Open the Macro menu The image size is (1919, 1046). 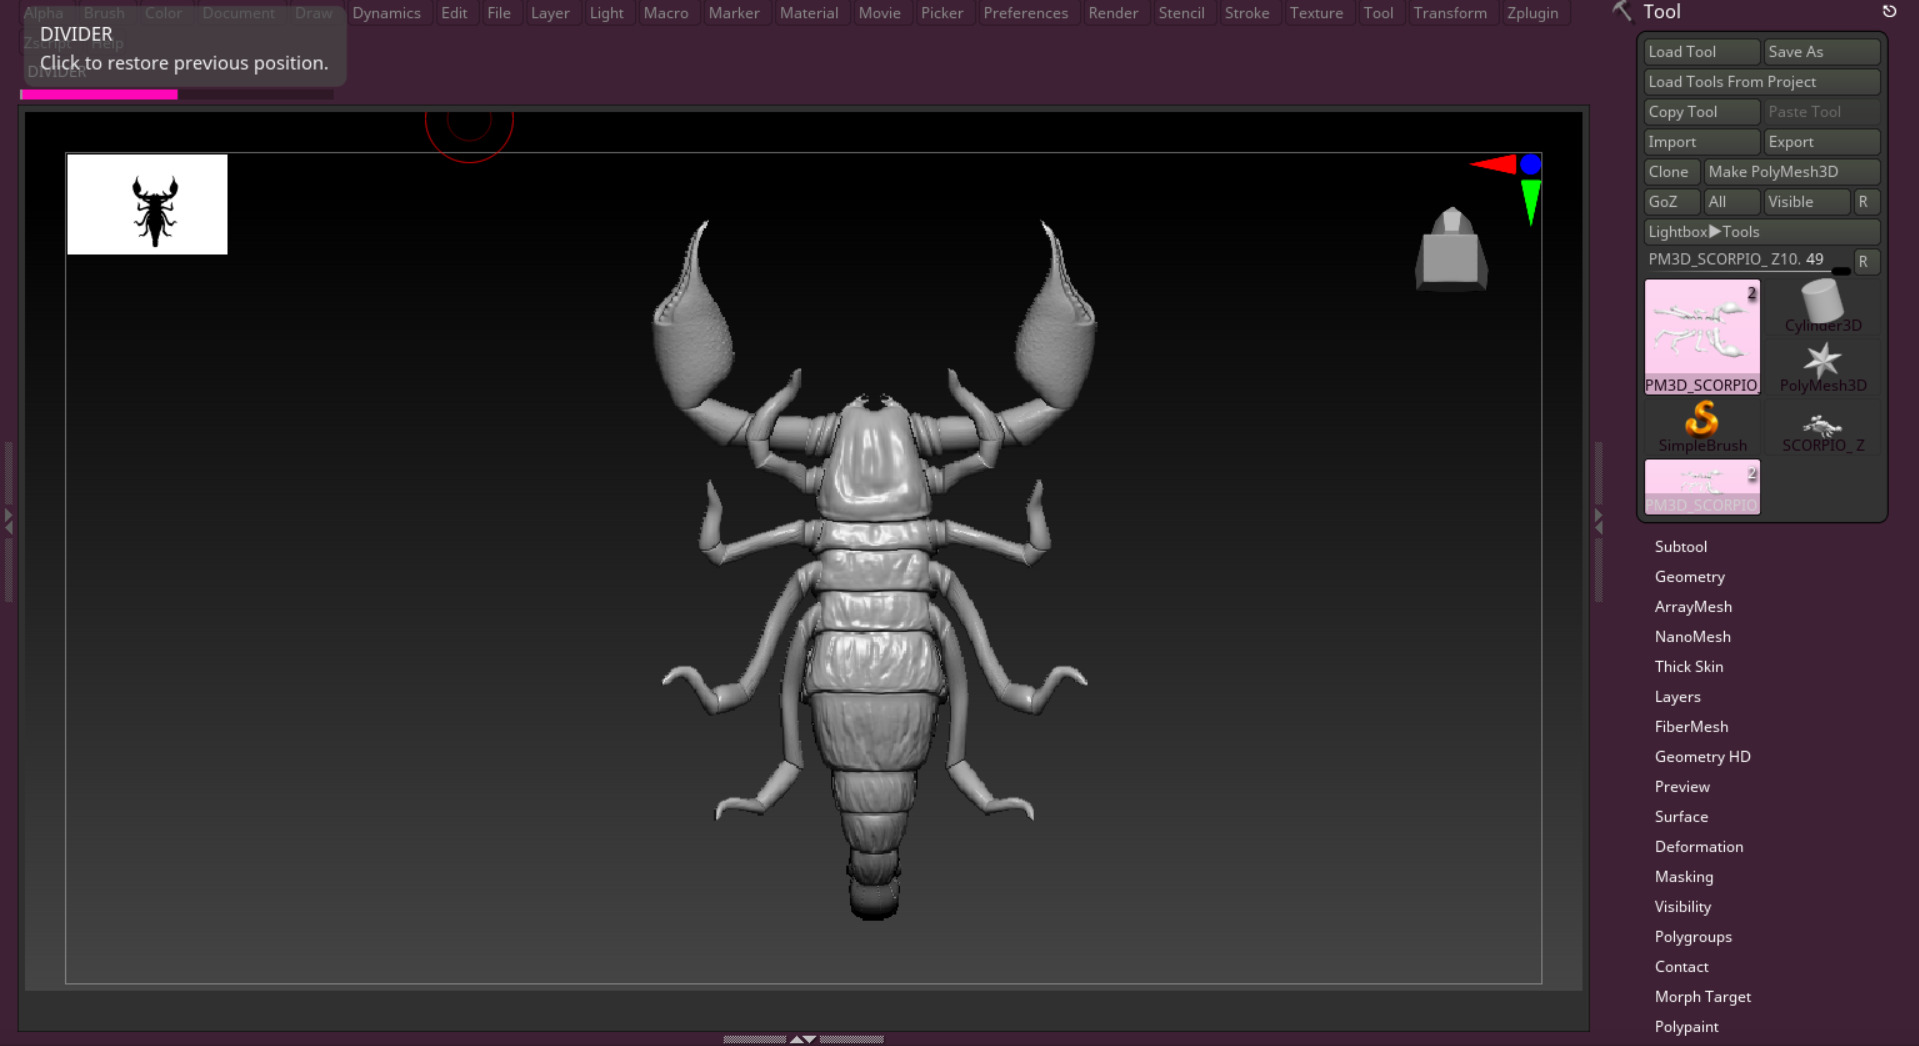click(x=666, y=13)
